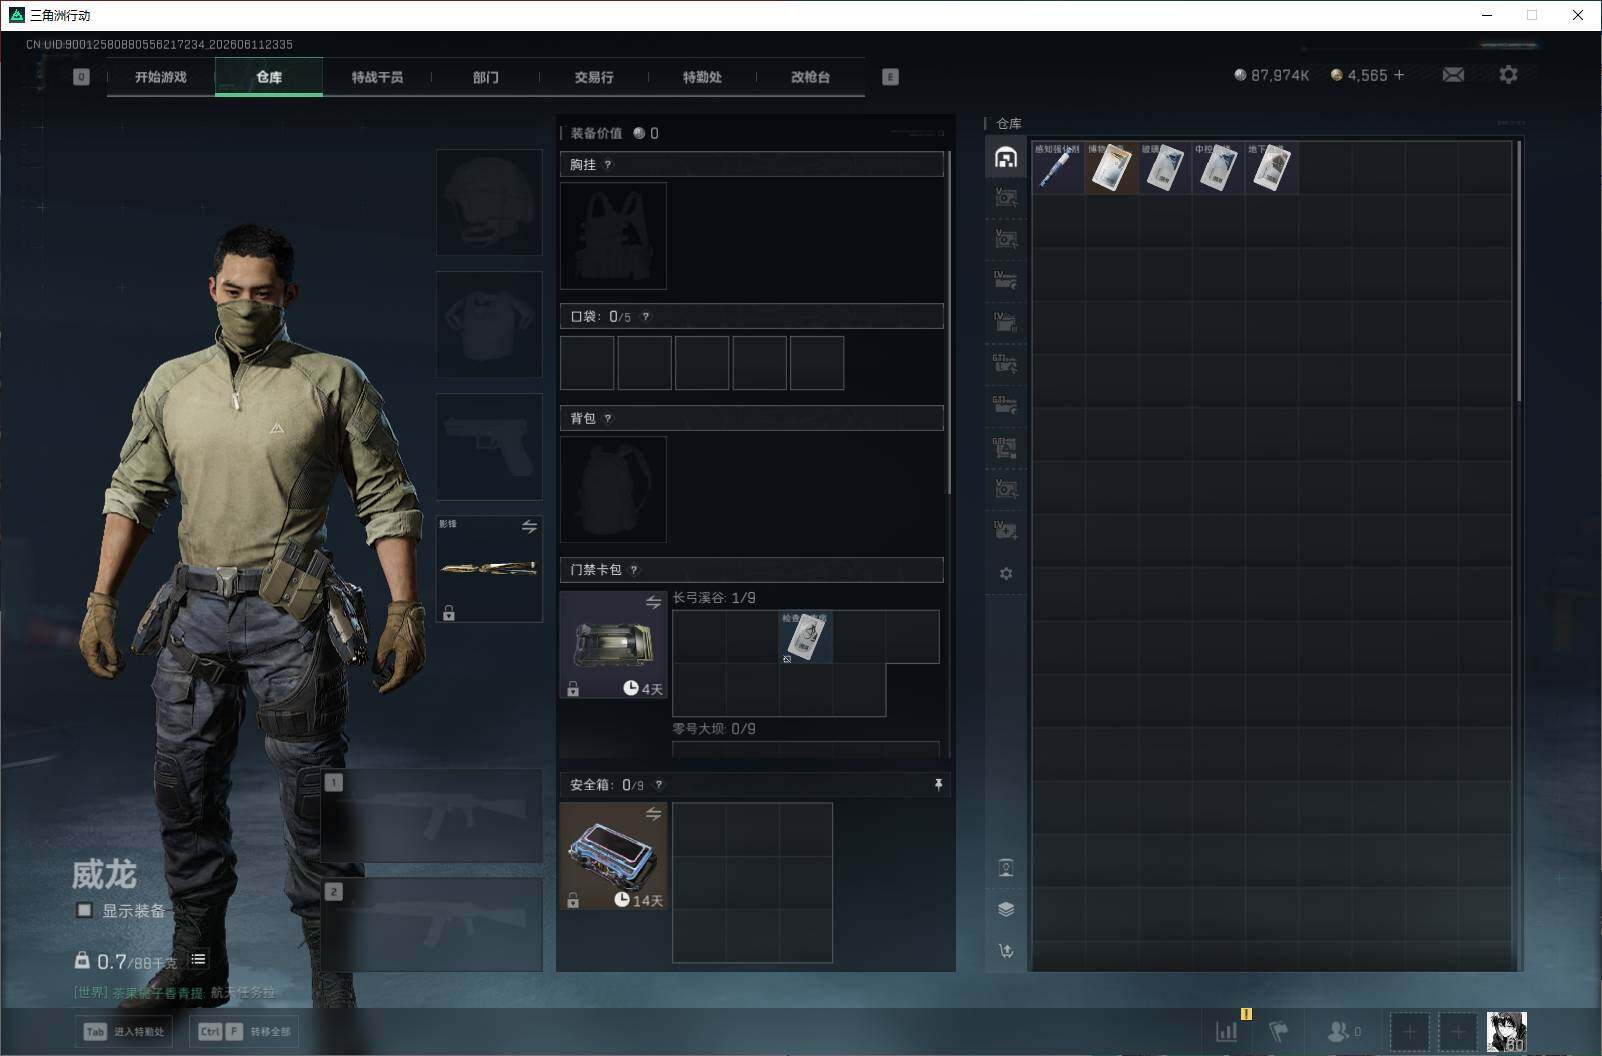
Task: Click the 87,974K currency balance
Action: [1271, 75]
